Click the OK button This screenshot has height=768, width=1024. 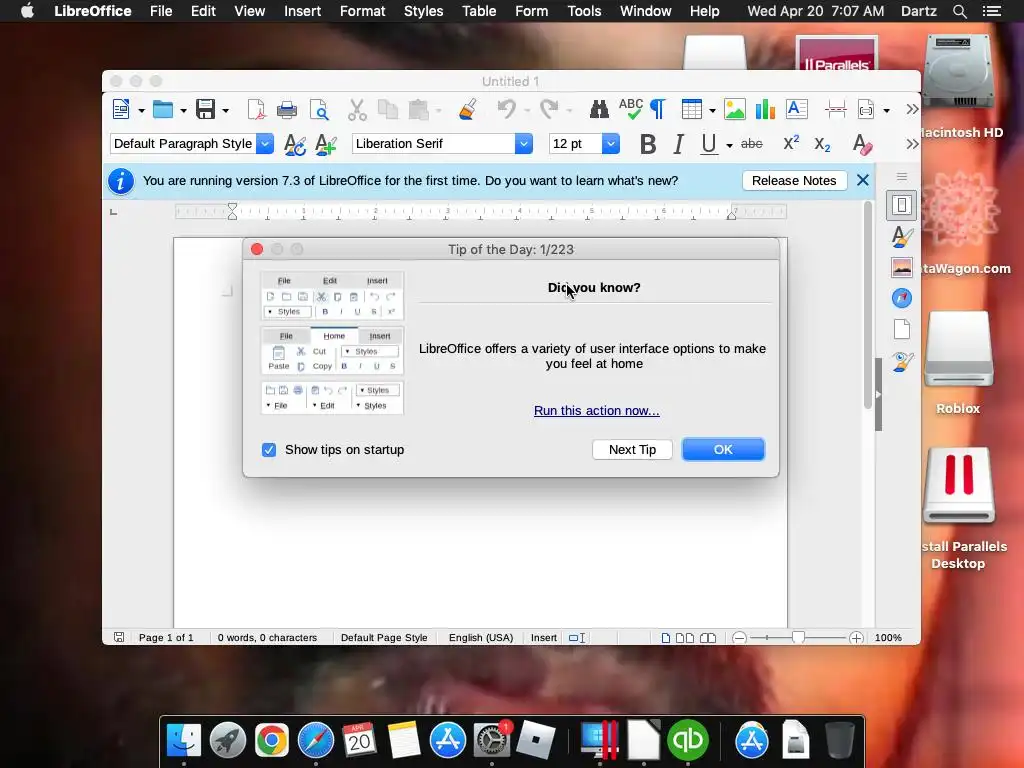pyautogui.click(x=723, y=449)
